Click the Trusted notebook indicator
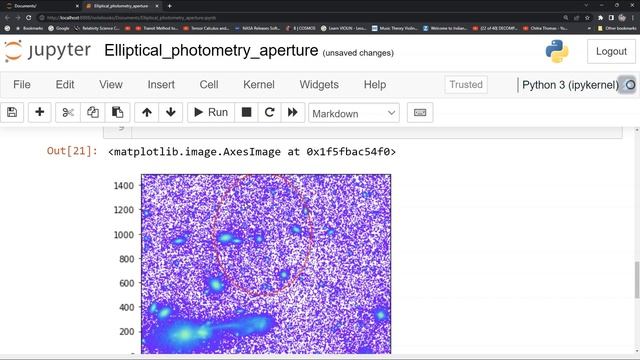Image resolution: width=640 pixels, height=360 pixels. tap(466, 84)
